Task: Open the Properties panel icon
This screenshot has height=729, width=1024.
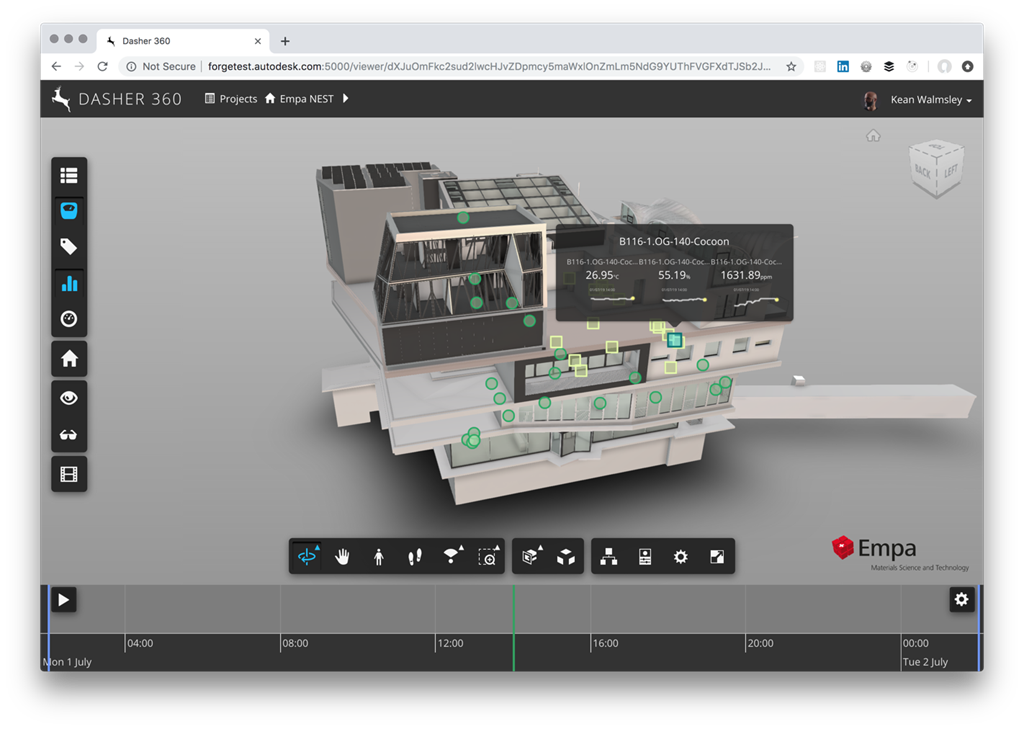Action: [x=645, y=557]
